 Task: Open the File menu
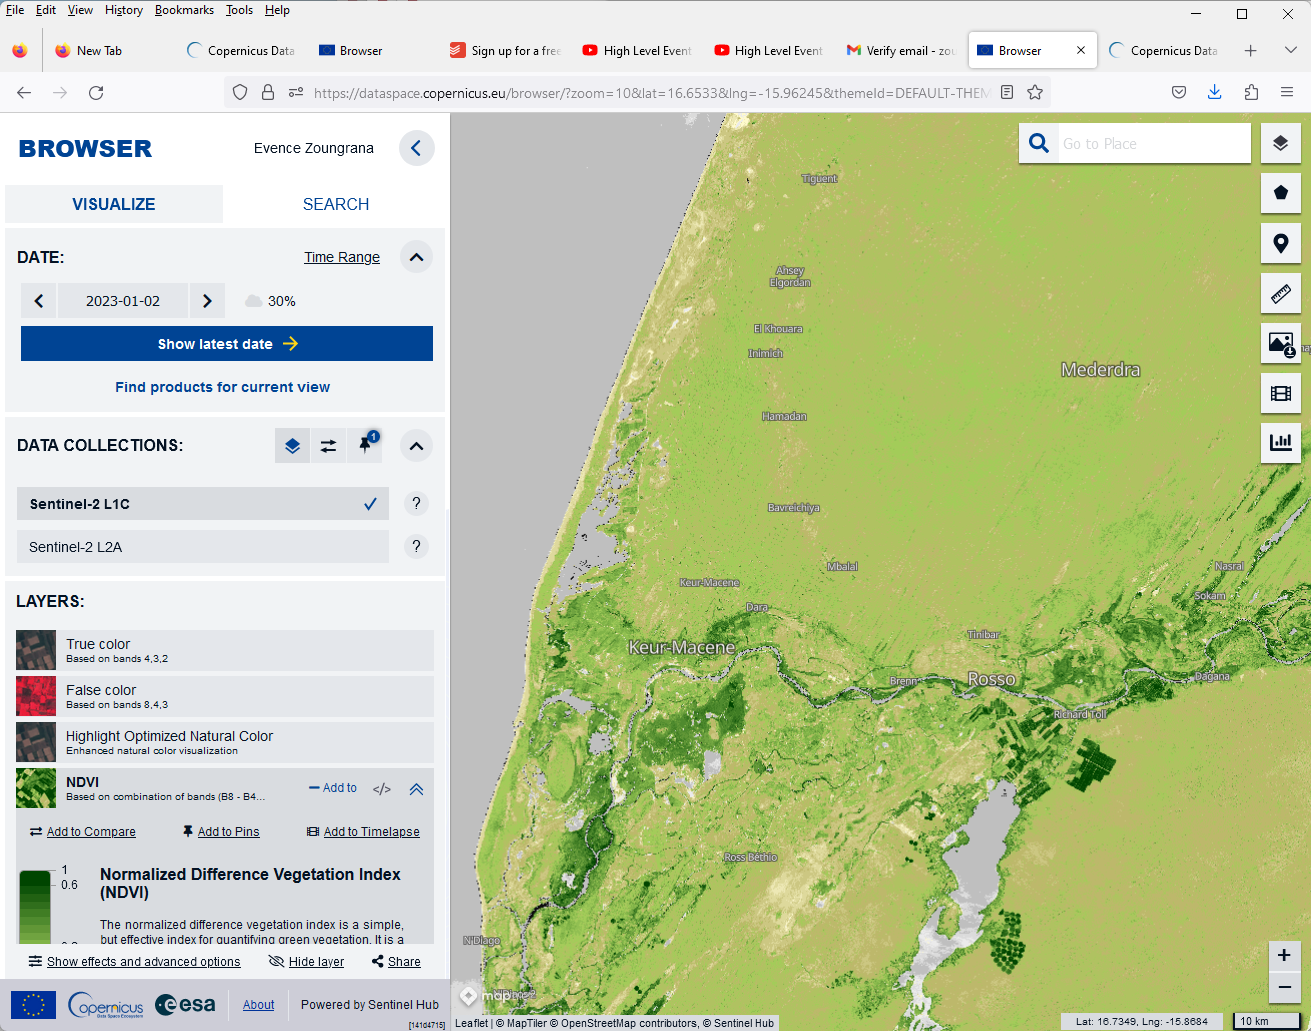15,10
